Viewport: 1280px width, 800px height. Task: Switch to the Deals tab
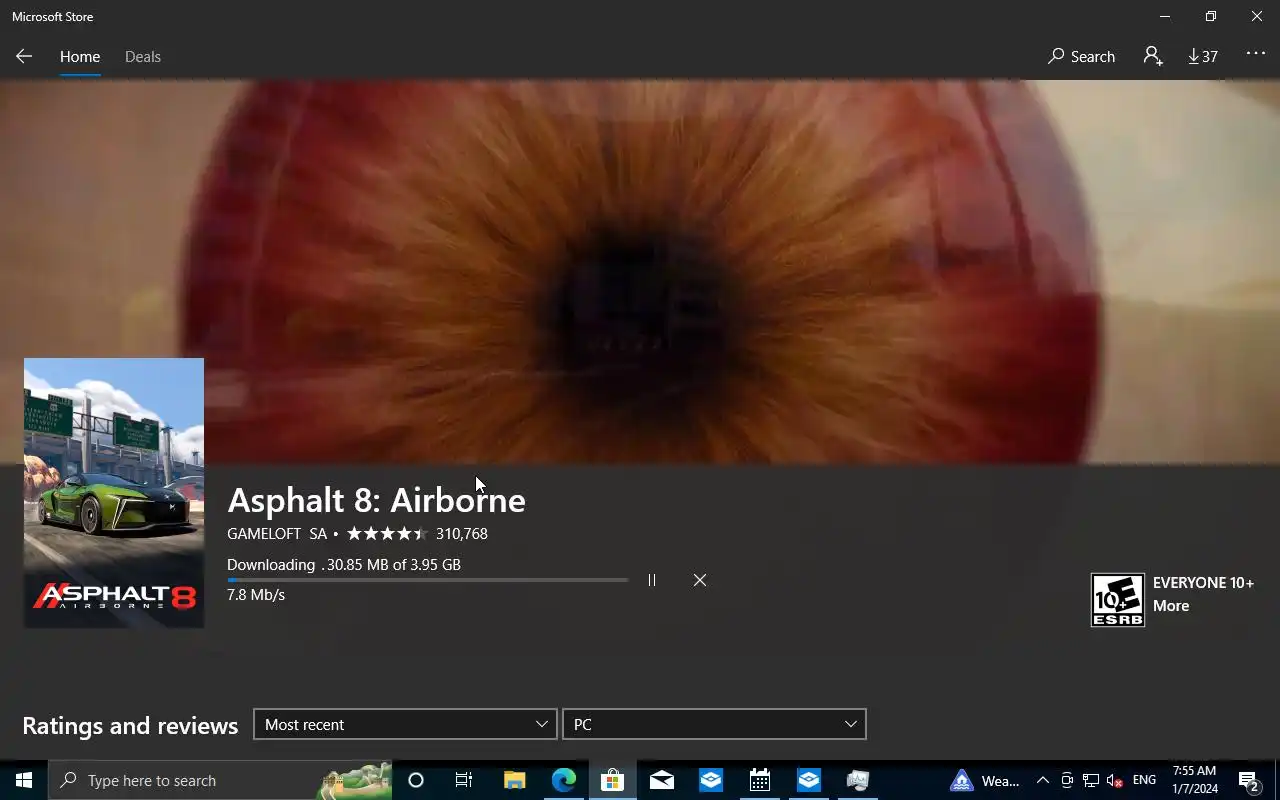(x=143, y=57)
